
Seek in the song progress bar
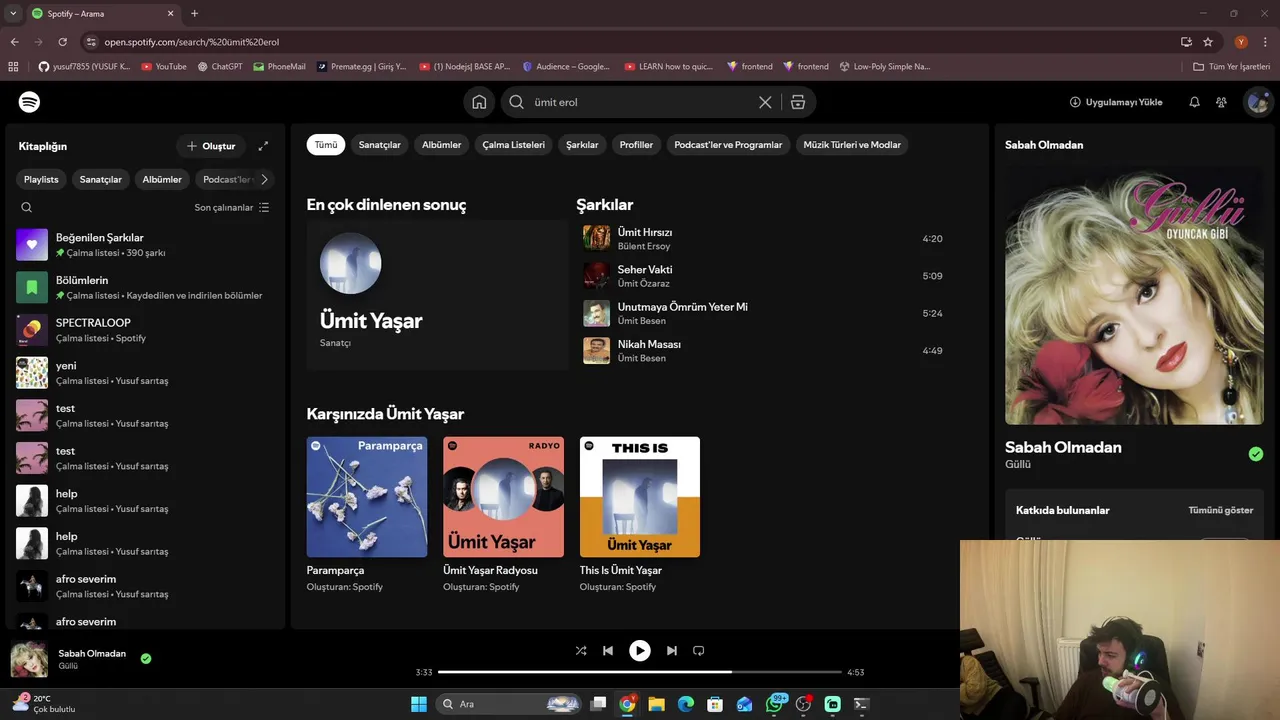click(640, 672)
